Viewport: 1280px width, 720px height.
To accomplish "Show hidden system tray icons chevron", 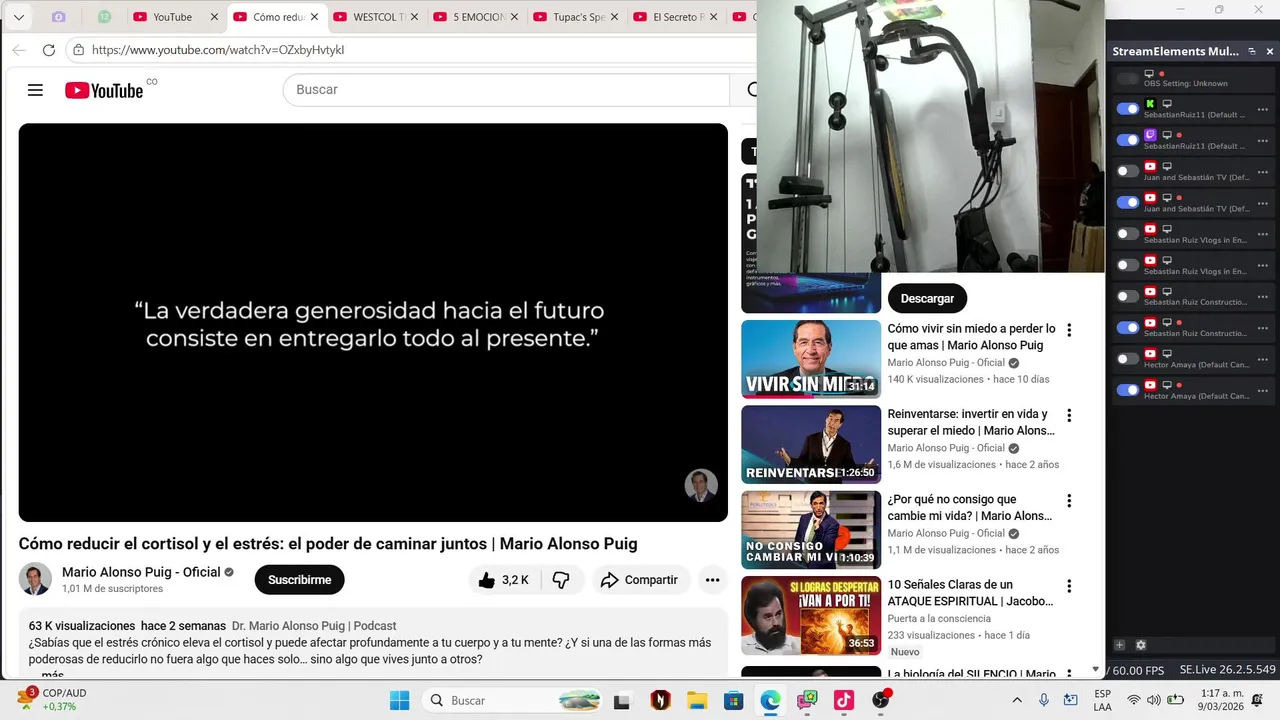I will 1017,700.
